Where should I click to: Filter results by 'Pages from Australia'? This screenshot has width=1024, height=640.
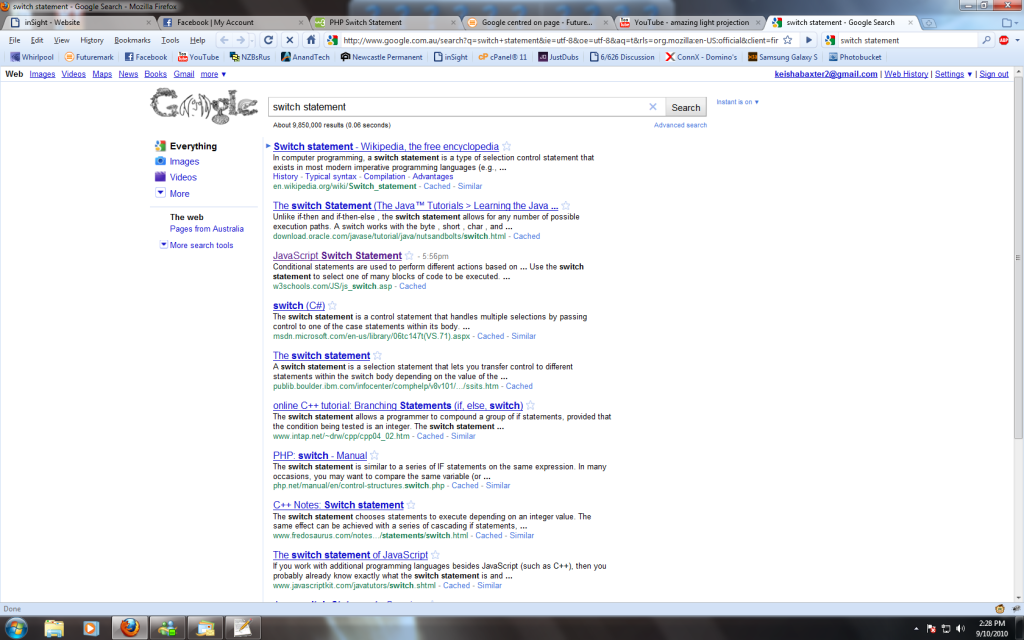(x=206, y=229)
